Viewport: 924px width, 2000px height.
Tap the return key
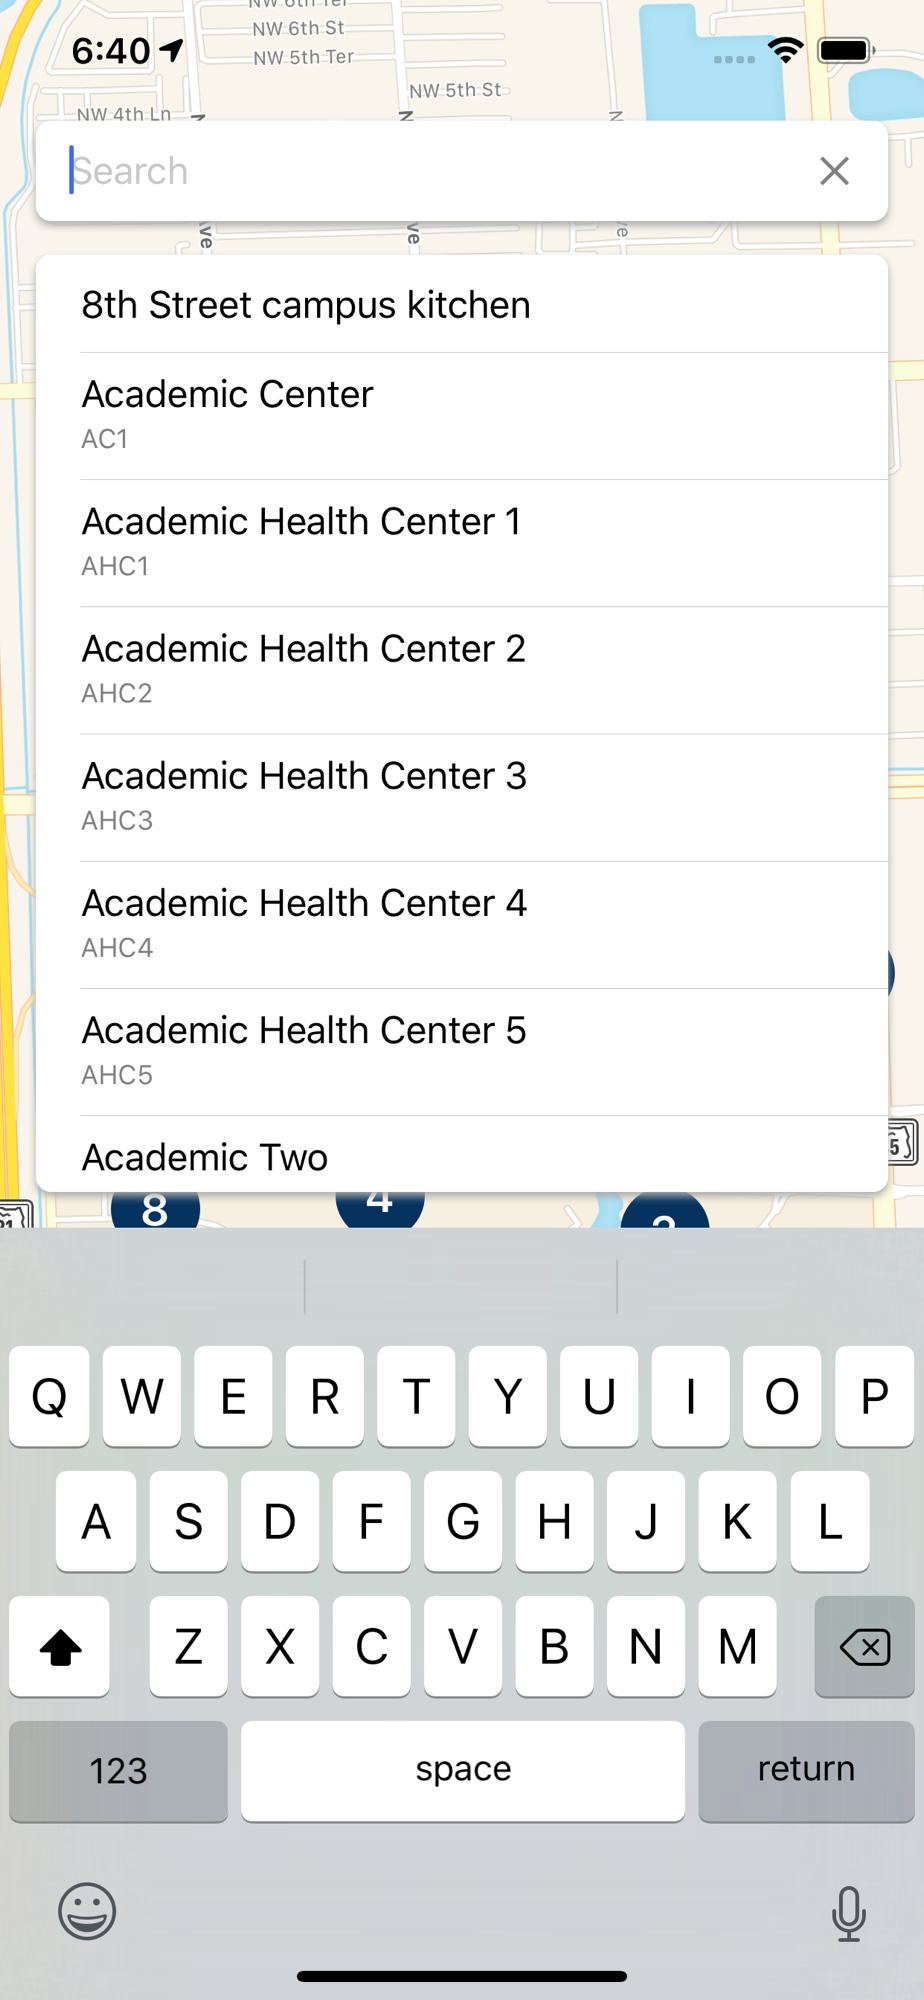tap(806, 1771)
